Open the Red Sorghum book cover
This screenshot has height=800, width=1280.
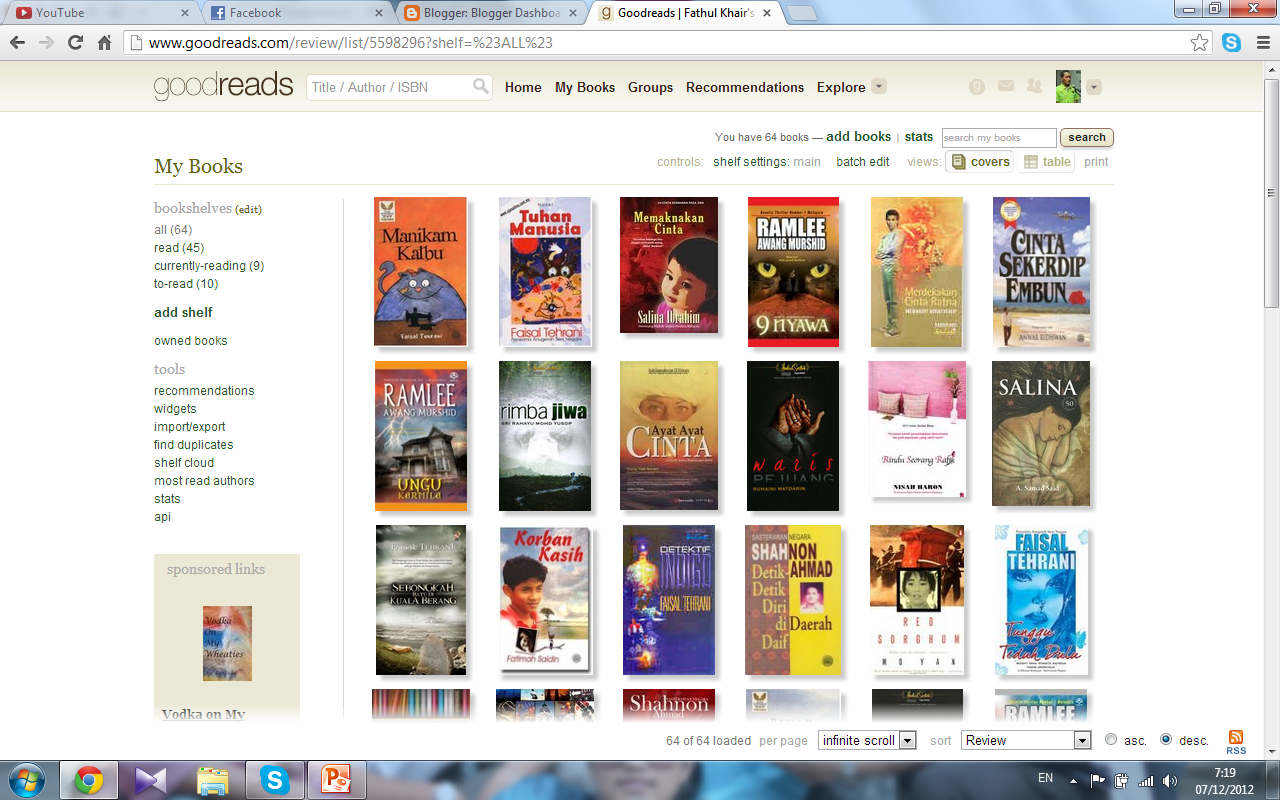917,600
